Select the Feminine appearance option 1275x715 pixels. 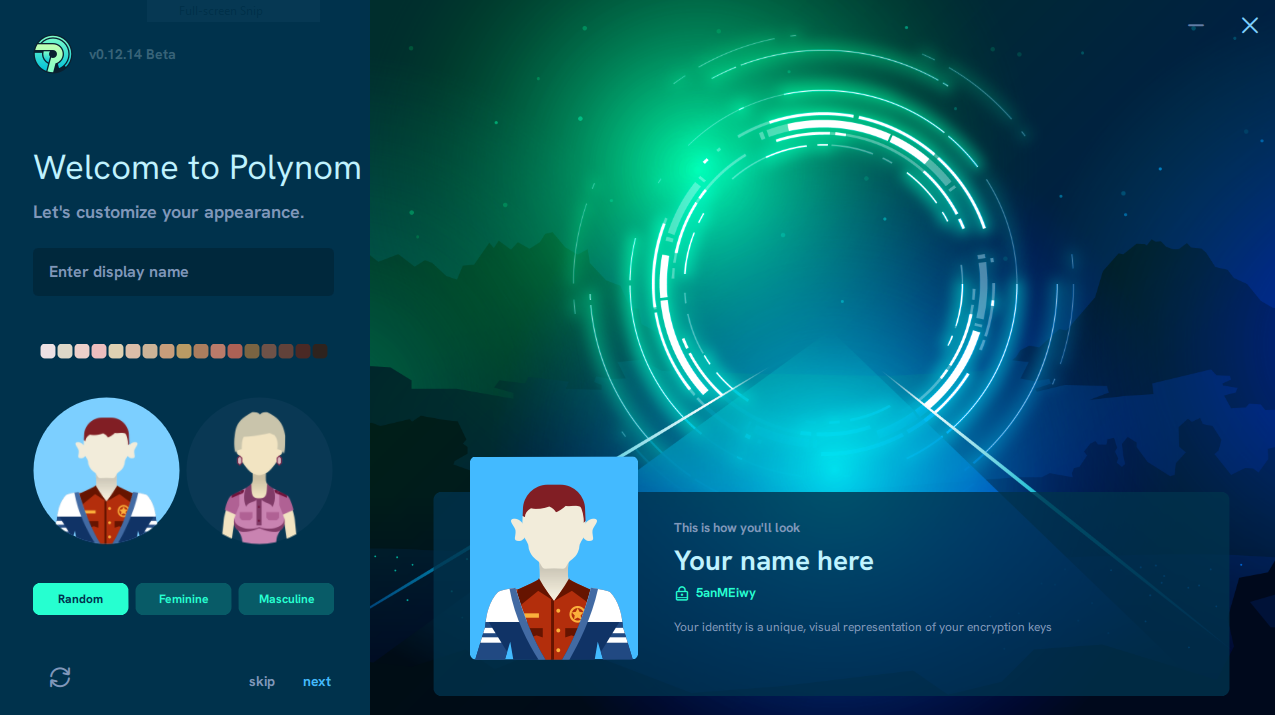pyautogui.click(x=183, y=599)
